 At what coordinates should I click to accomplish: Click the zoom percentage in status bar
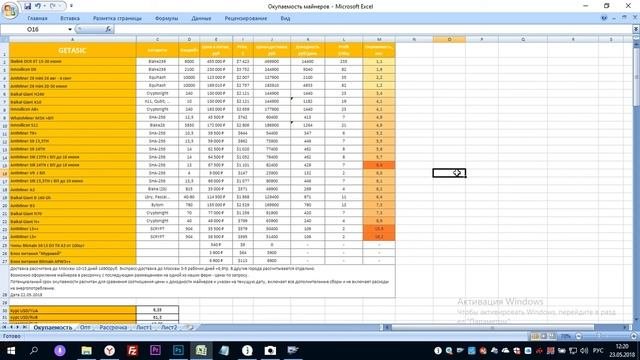point(565,336)
